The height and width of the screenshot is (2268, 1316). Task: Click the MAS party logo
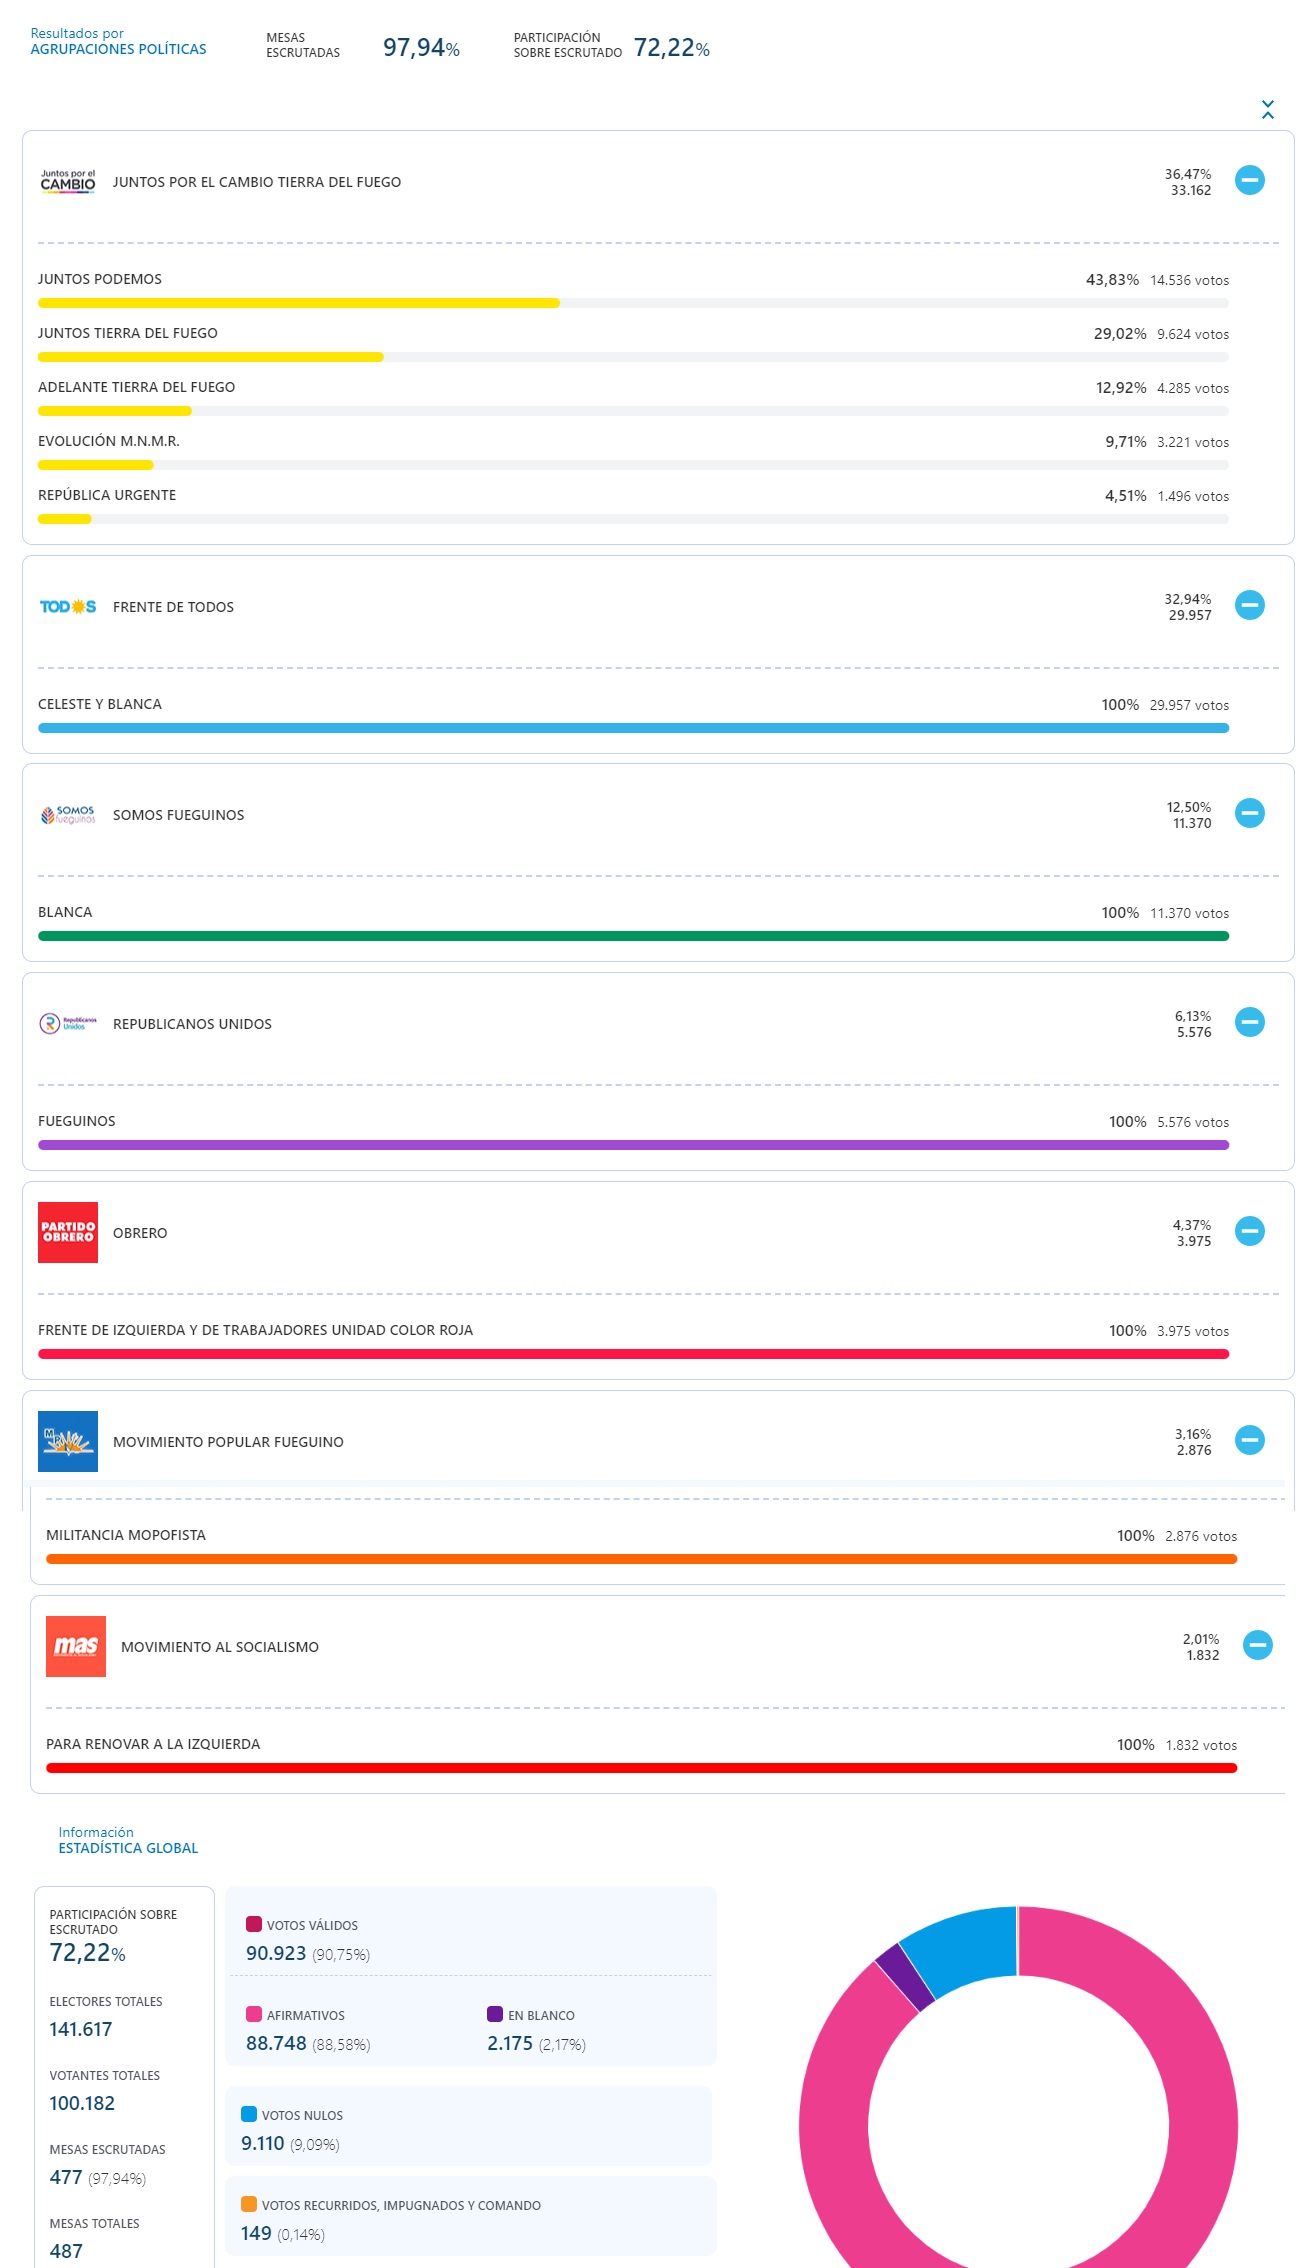pyautogui.click(x=76, y=1646)
